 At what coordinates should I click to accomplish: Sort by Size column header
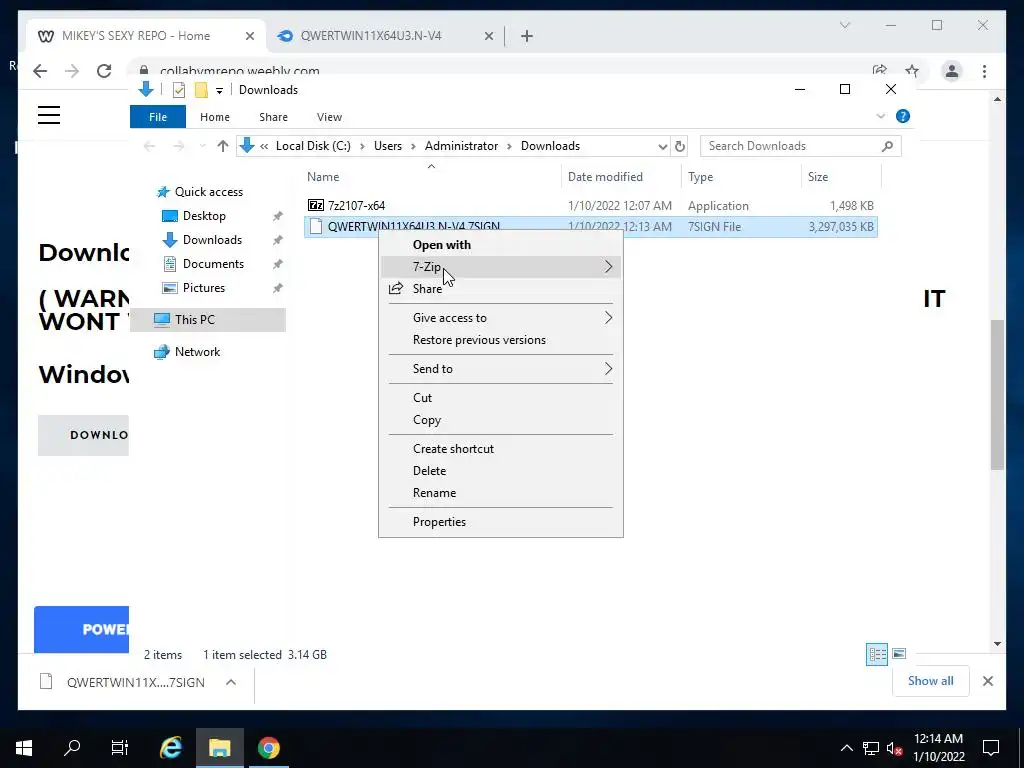818,177
